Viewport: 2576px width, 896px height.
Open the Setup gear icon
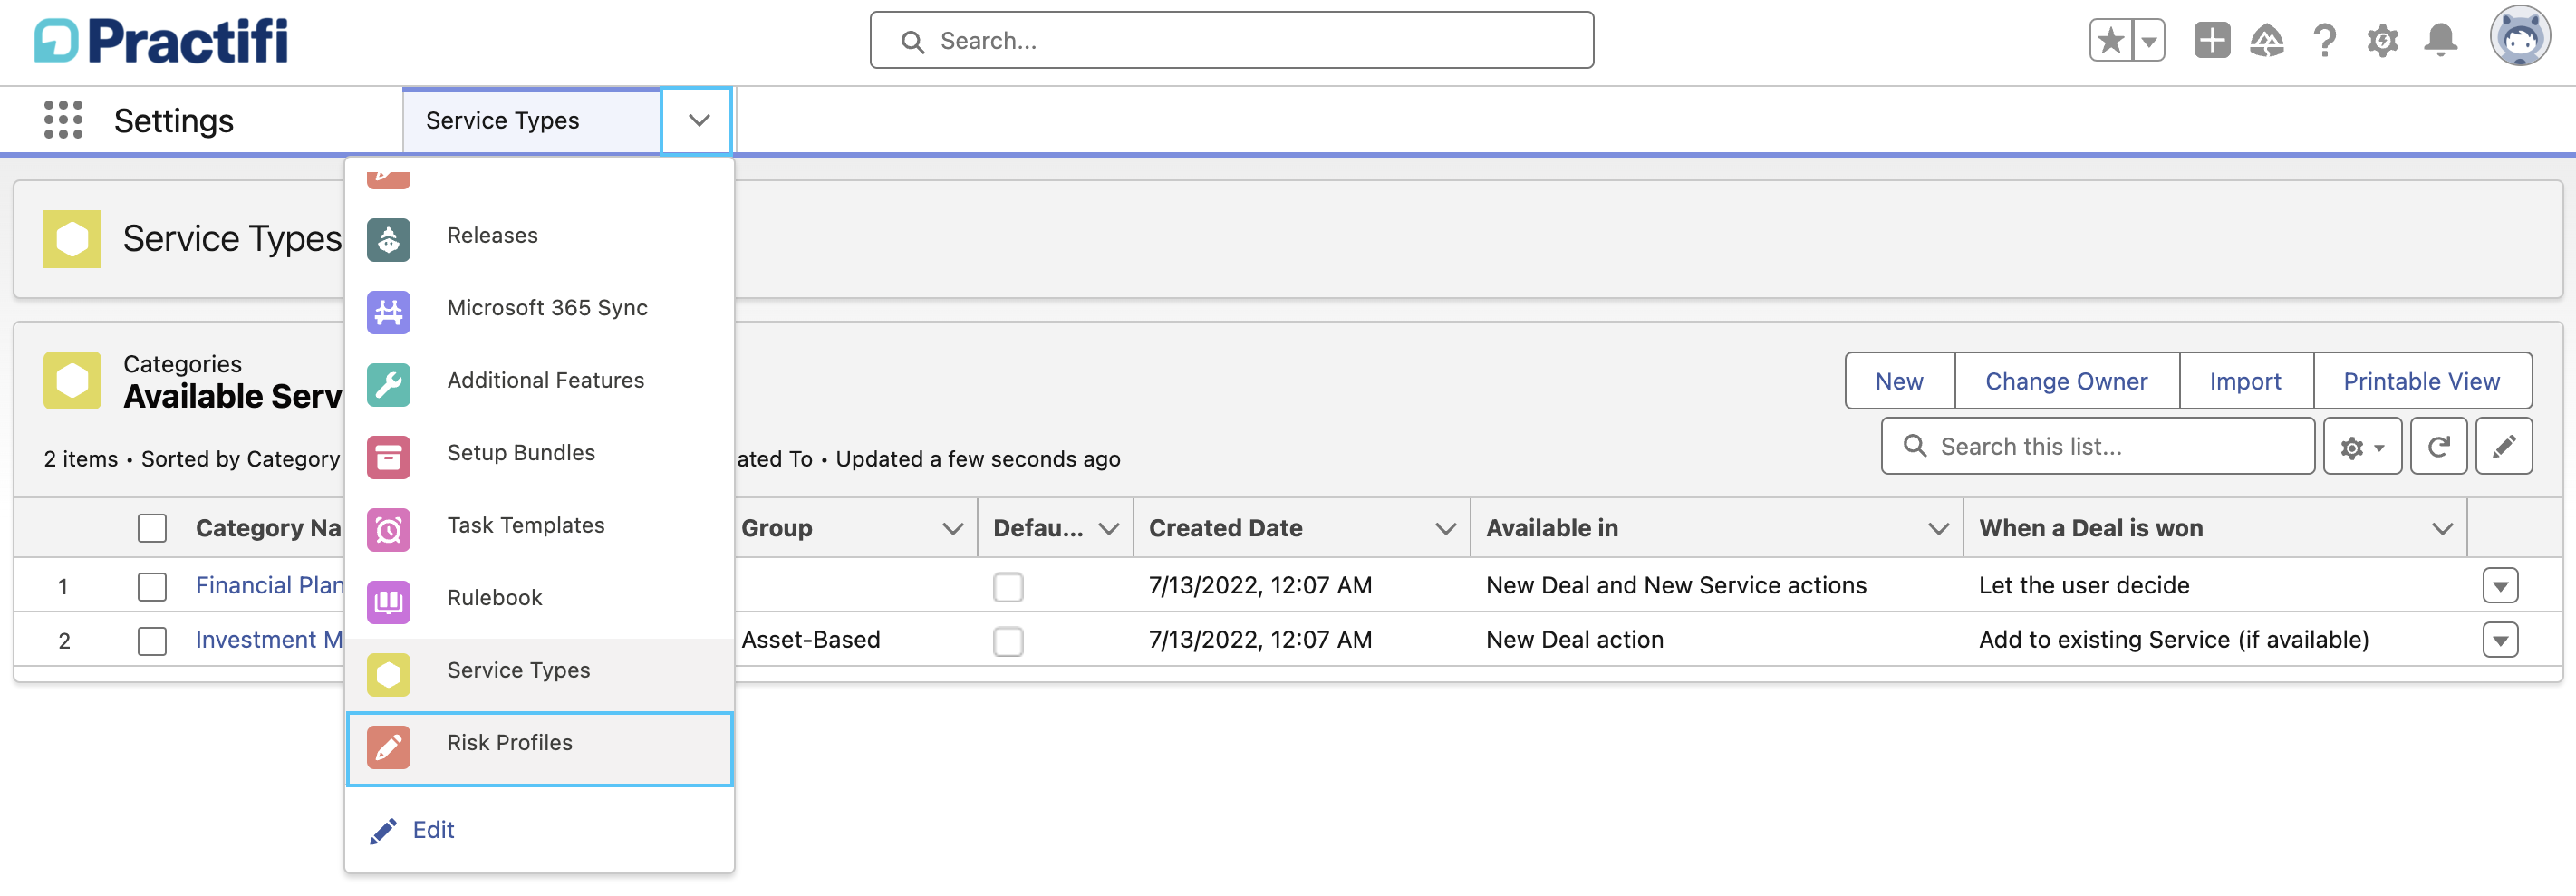coord(2383,41)
